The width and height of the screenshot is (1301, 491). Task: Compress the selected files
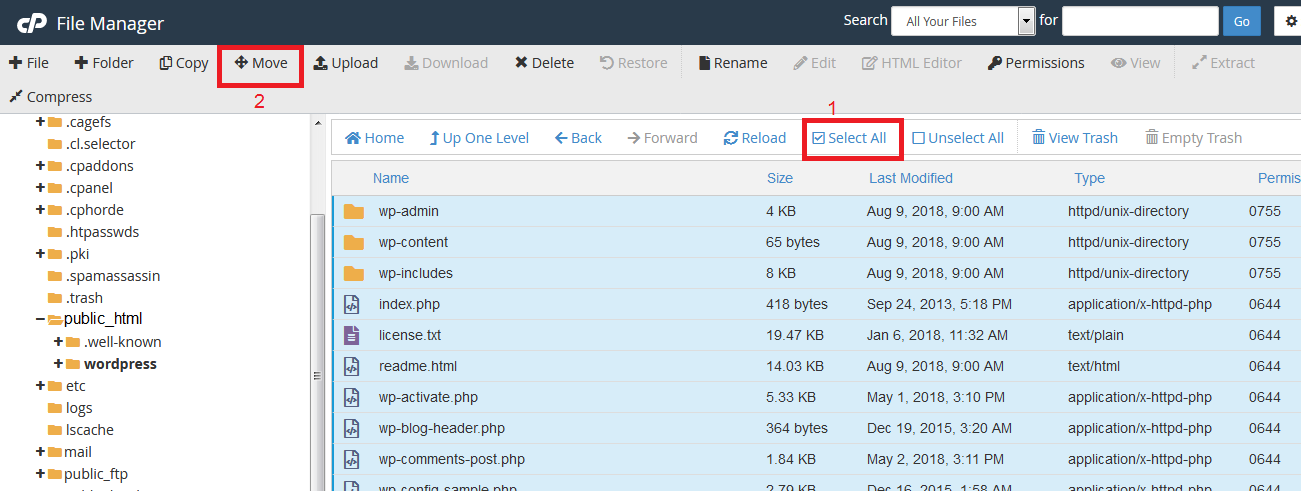click(50, 97)
